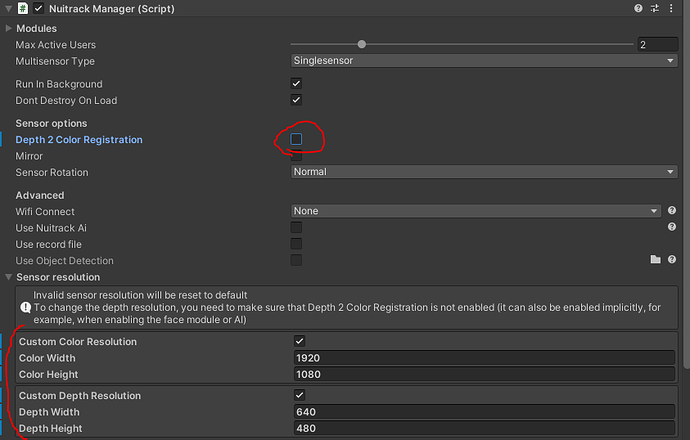Click the Color Width field showing 1920
Screen dimensions: 690x440
point(484,358)
